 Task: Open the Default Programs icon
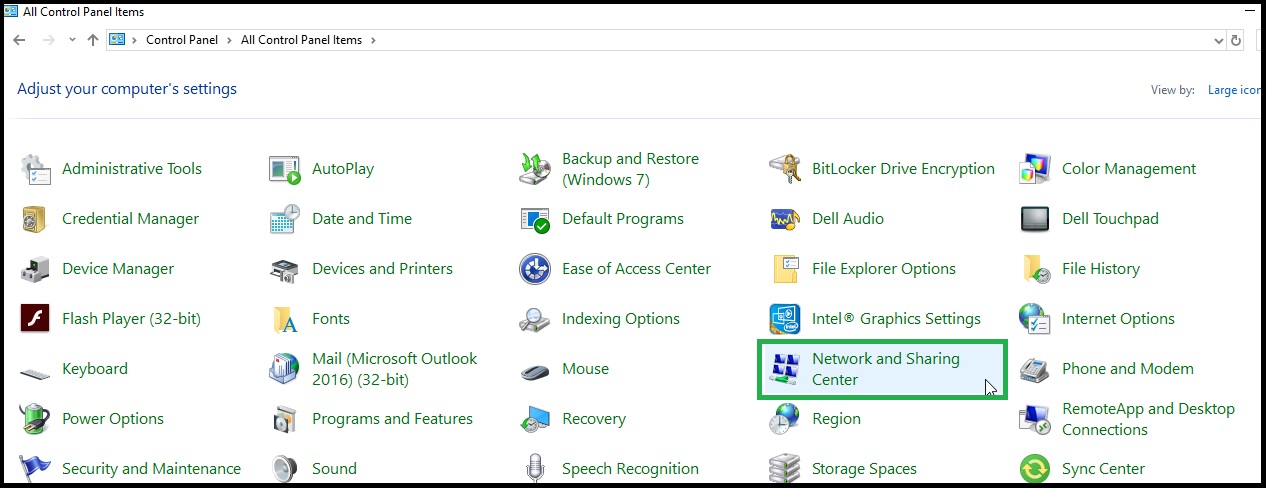tap(535, 219)
